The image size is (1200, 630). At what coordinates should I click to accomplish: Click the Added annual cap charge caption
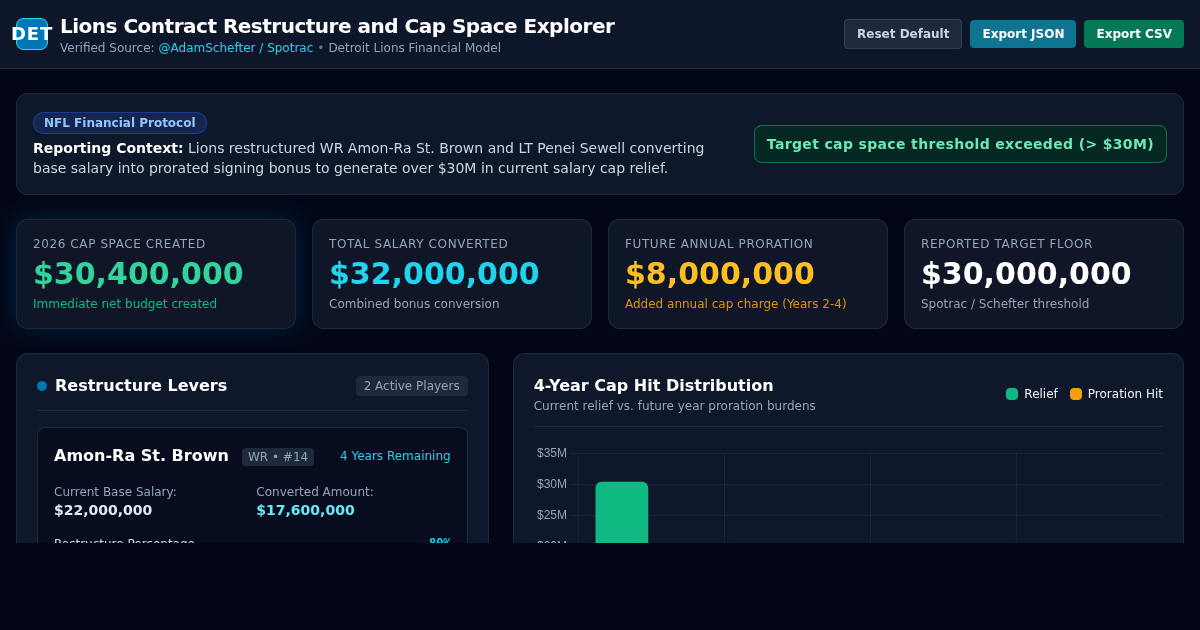coord(736,304)
